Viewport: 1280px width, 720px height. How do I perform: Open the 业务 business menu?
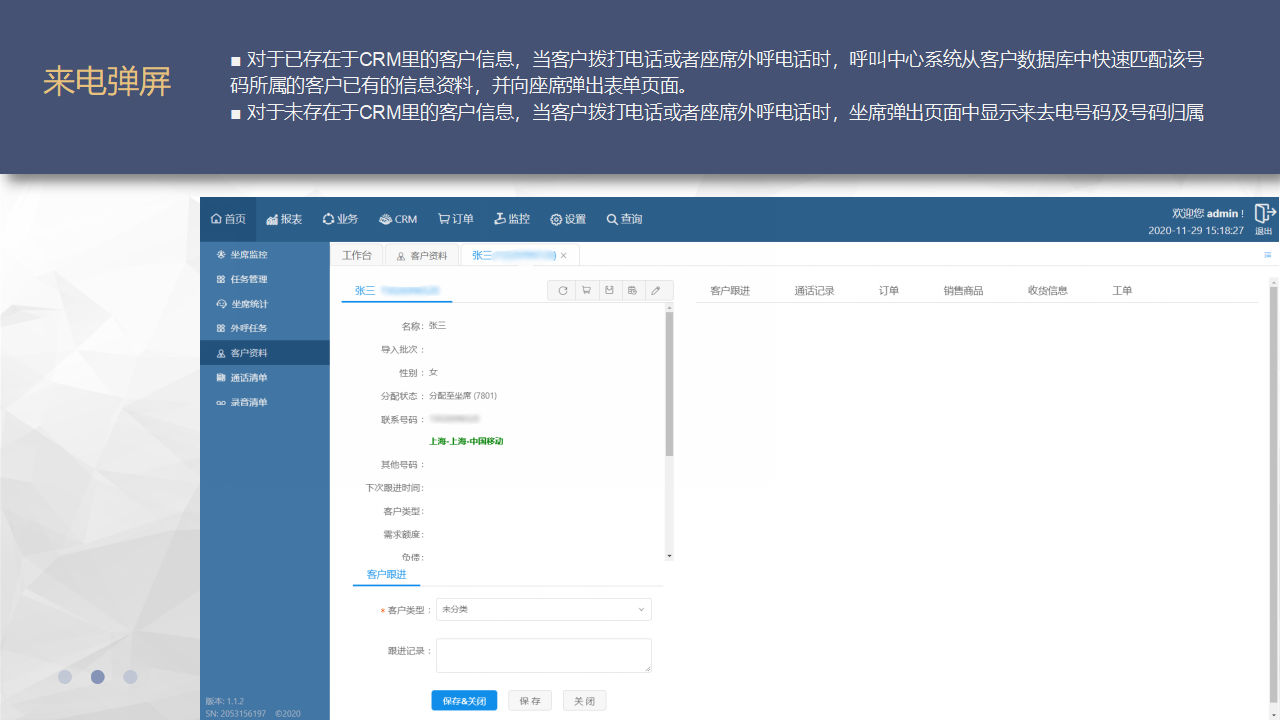coord(340,219)
